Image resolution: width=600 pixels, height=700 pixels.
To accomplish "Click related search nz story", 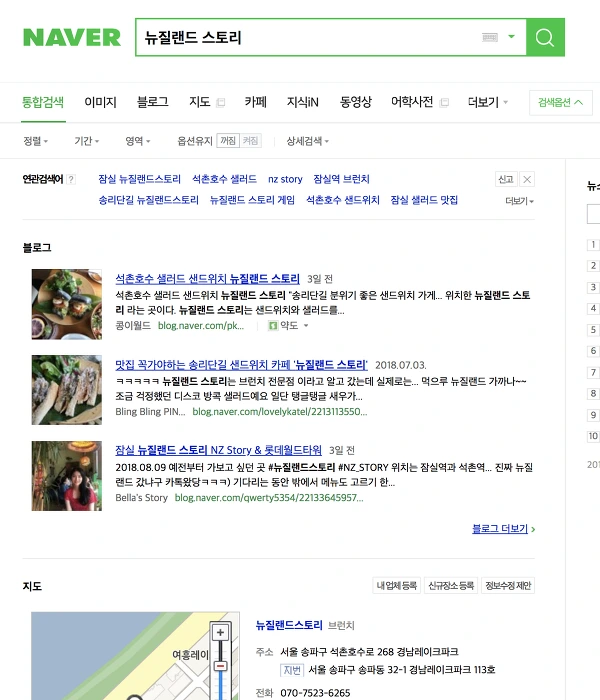I will (285, 179).
